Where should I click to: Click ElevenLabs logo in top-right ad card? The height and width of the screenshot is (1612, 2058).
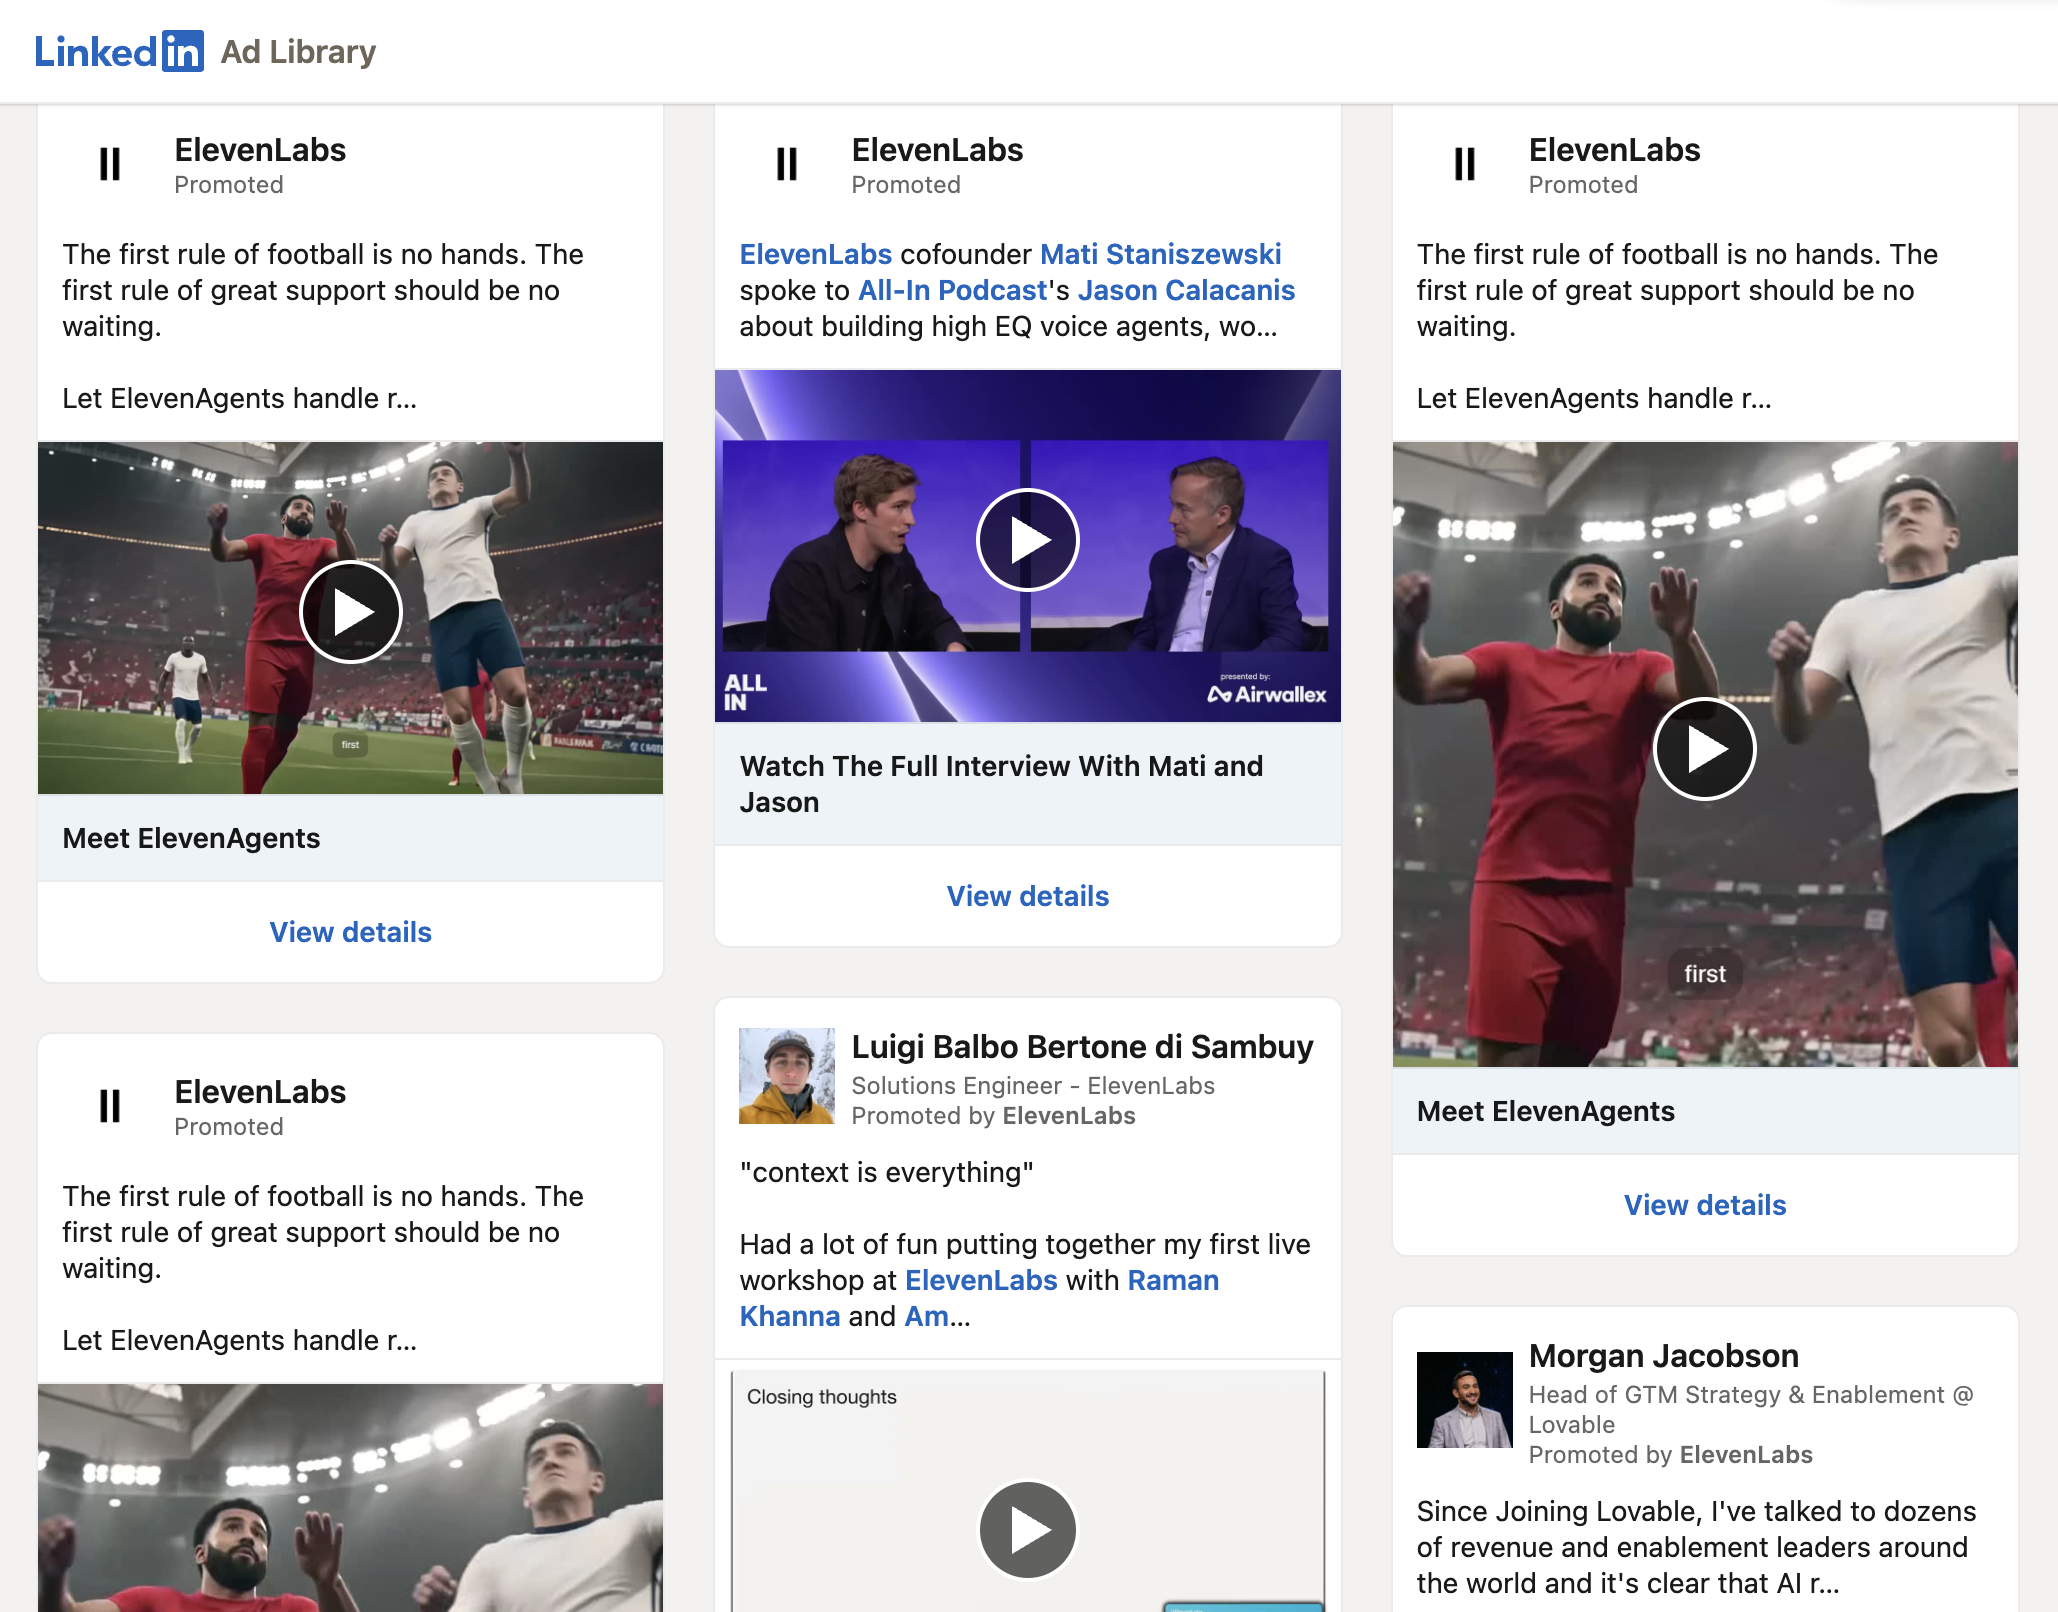tap(1465, 164)
